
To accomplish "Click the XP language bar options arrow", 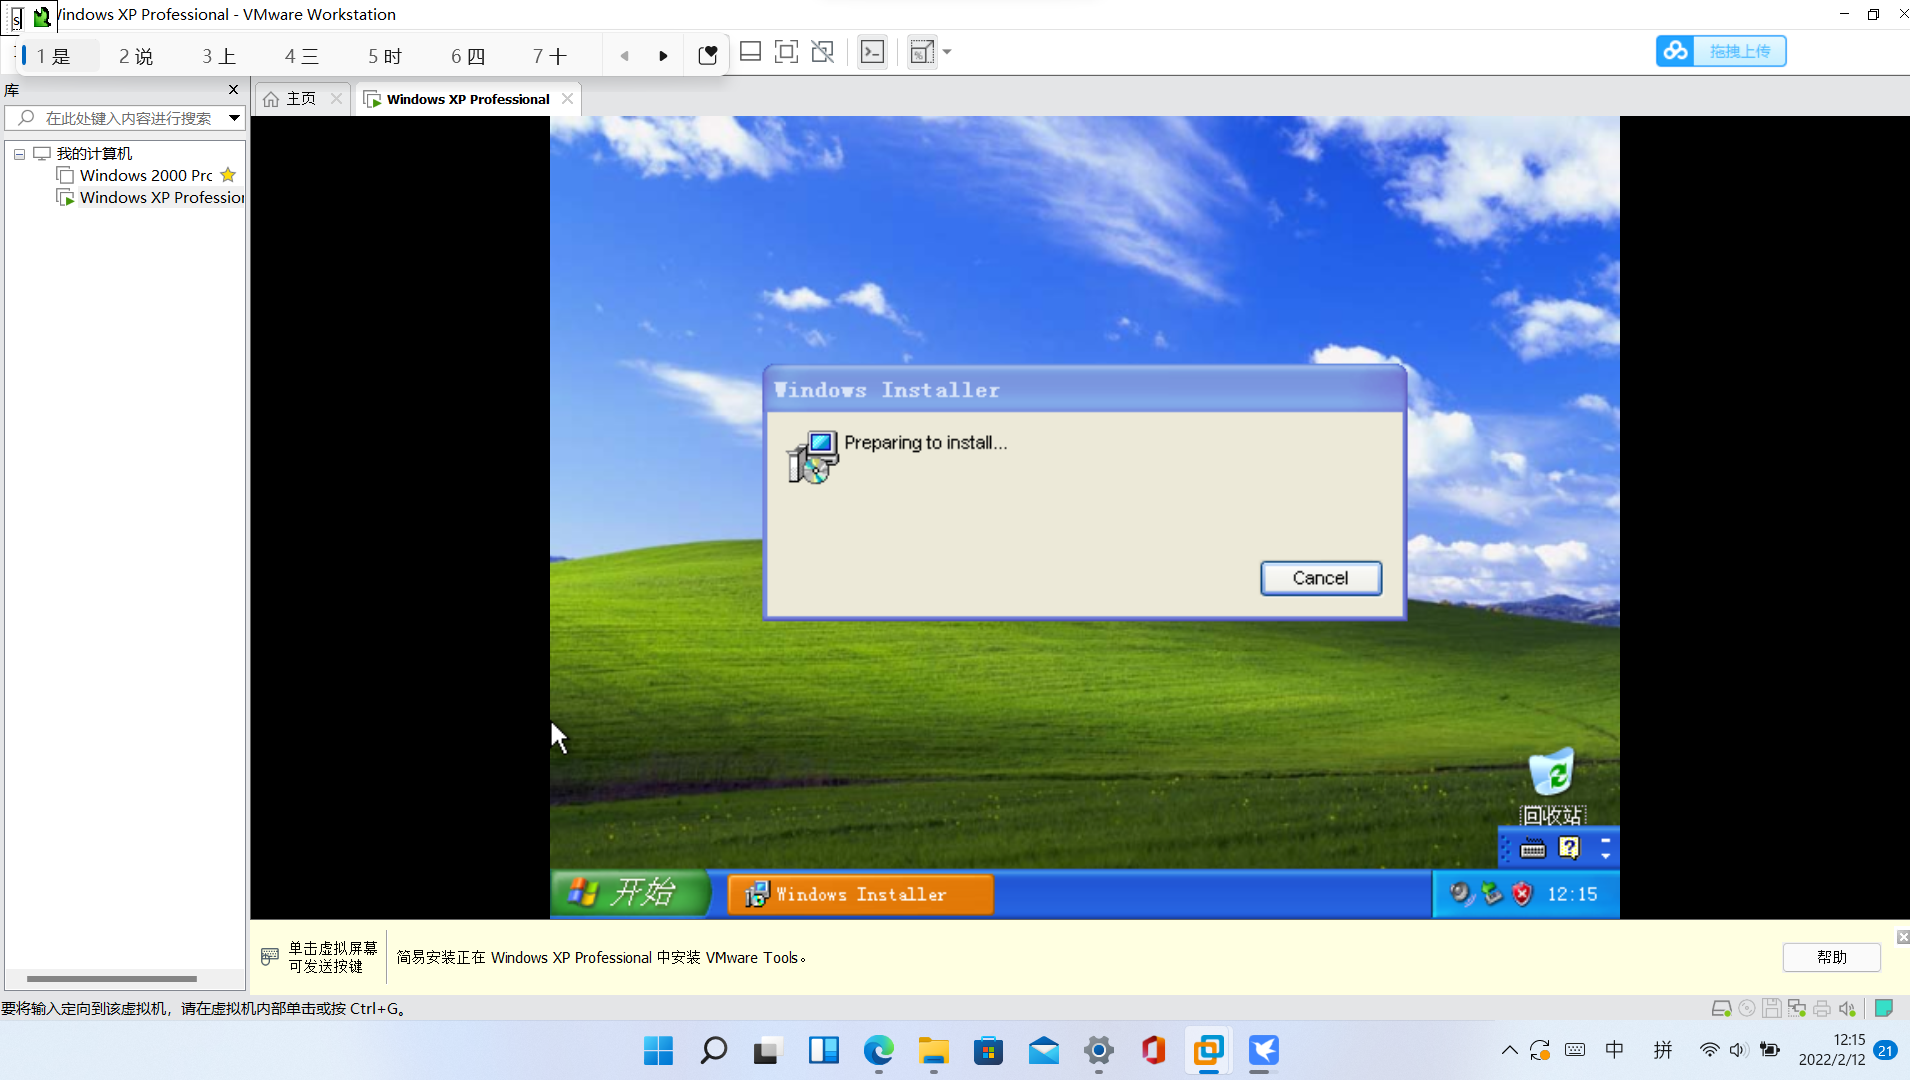I will [1605, 855].
